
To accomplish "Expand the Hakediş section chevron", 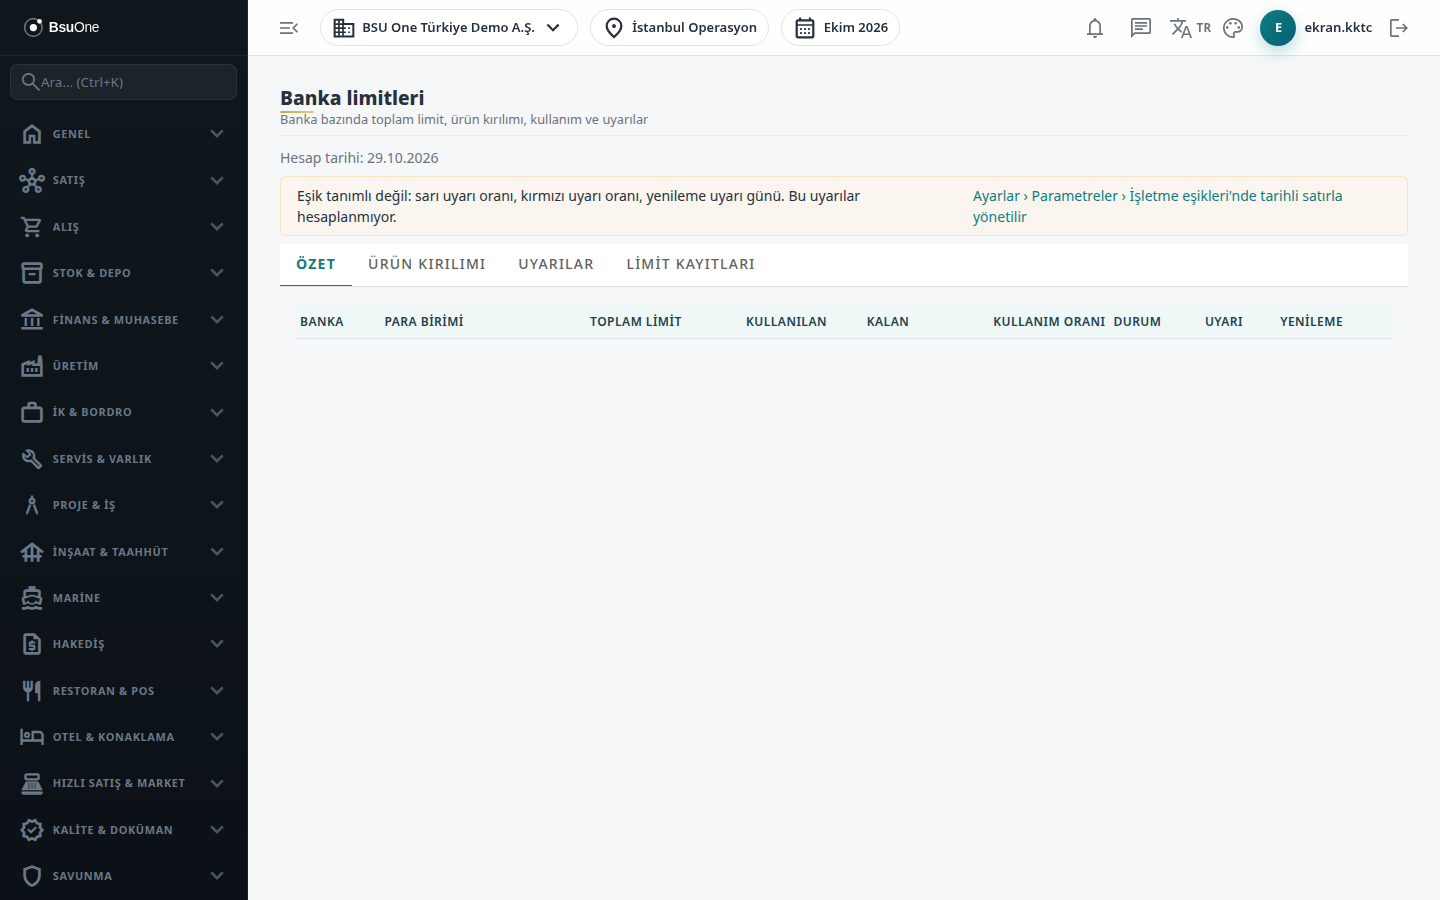I will click(x=217, y=644).
